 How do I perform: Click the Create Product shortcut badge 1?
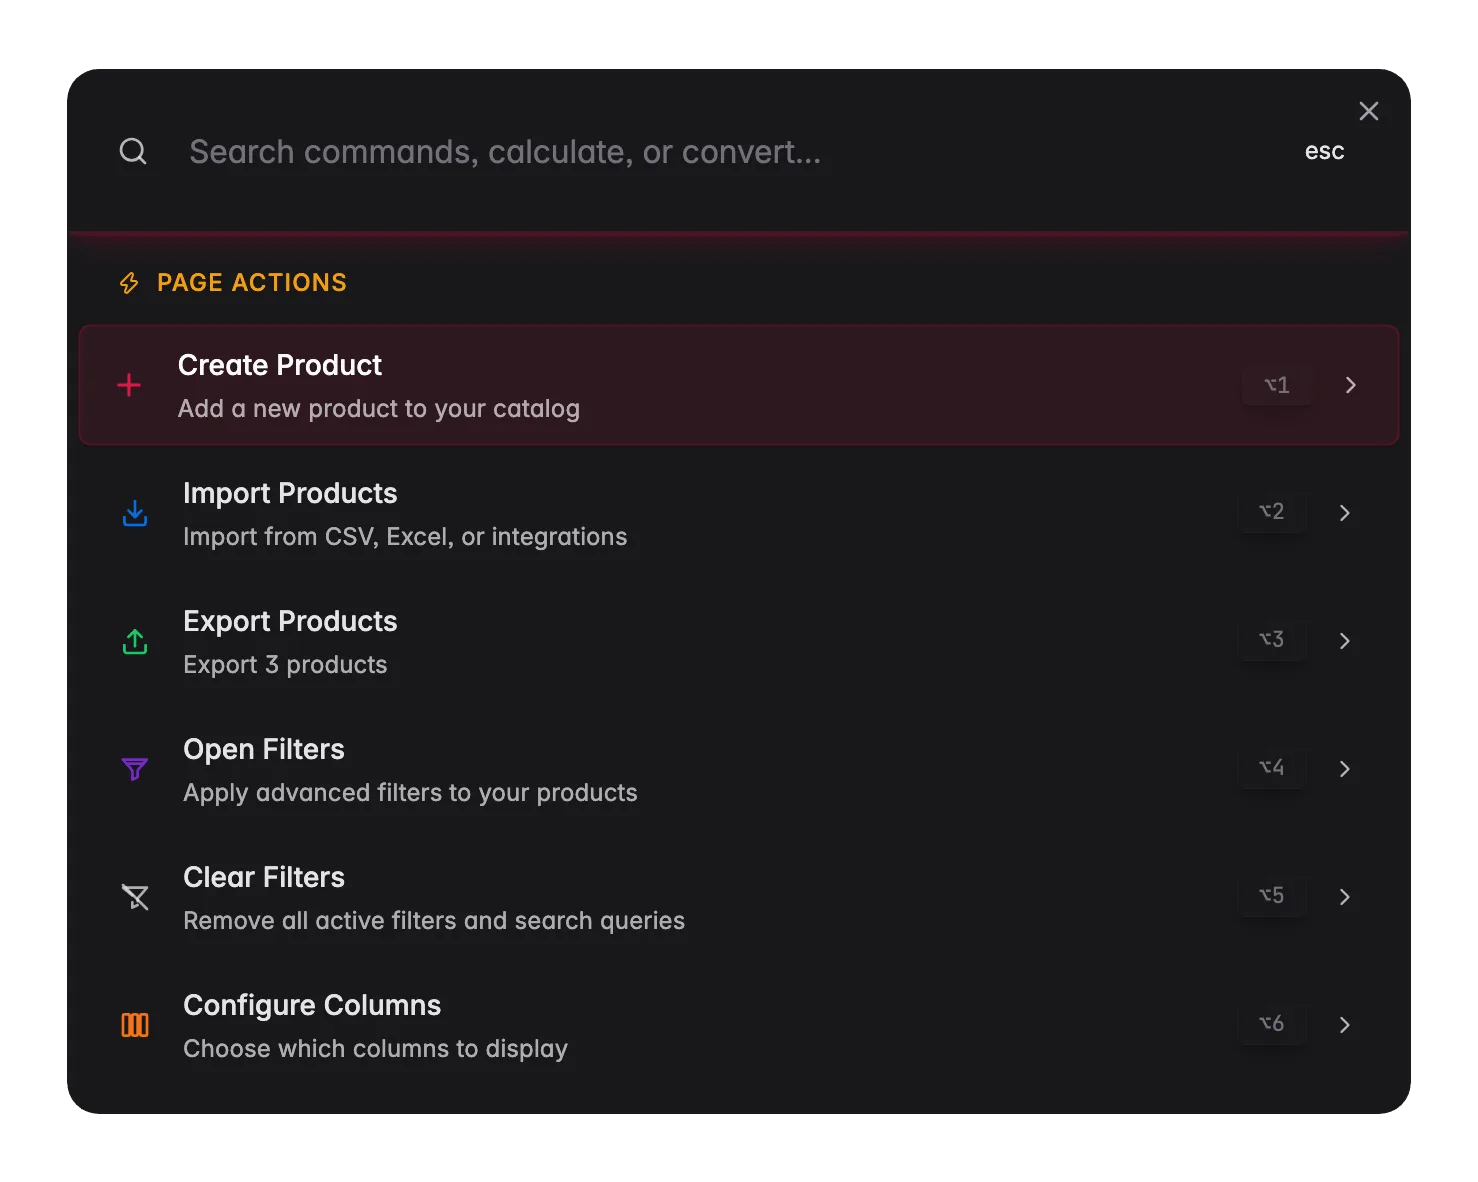(x=1277, y=385)
